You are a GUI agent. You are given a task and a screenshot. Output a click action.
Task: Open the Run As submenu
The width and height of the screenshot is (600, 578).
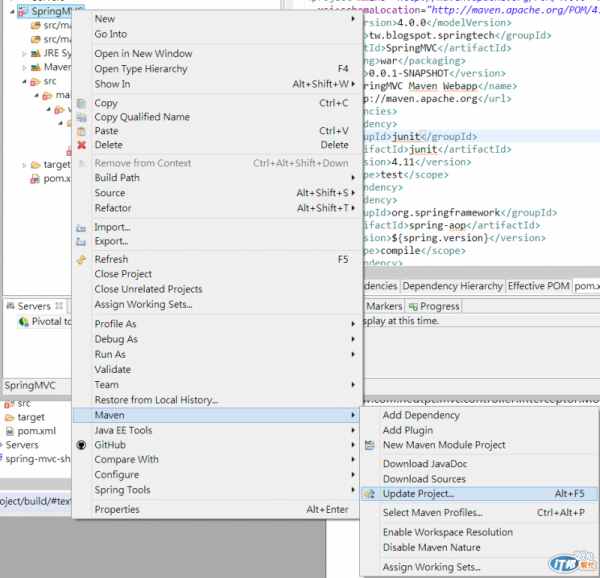(215, 354)
